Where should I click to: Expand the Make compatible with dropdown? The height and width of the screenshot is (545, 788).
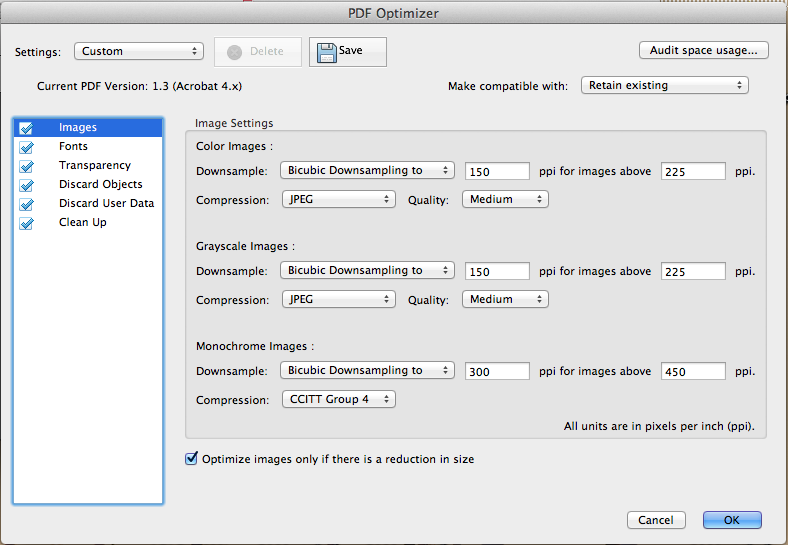(x=664, y=86)
